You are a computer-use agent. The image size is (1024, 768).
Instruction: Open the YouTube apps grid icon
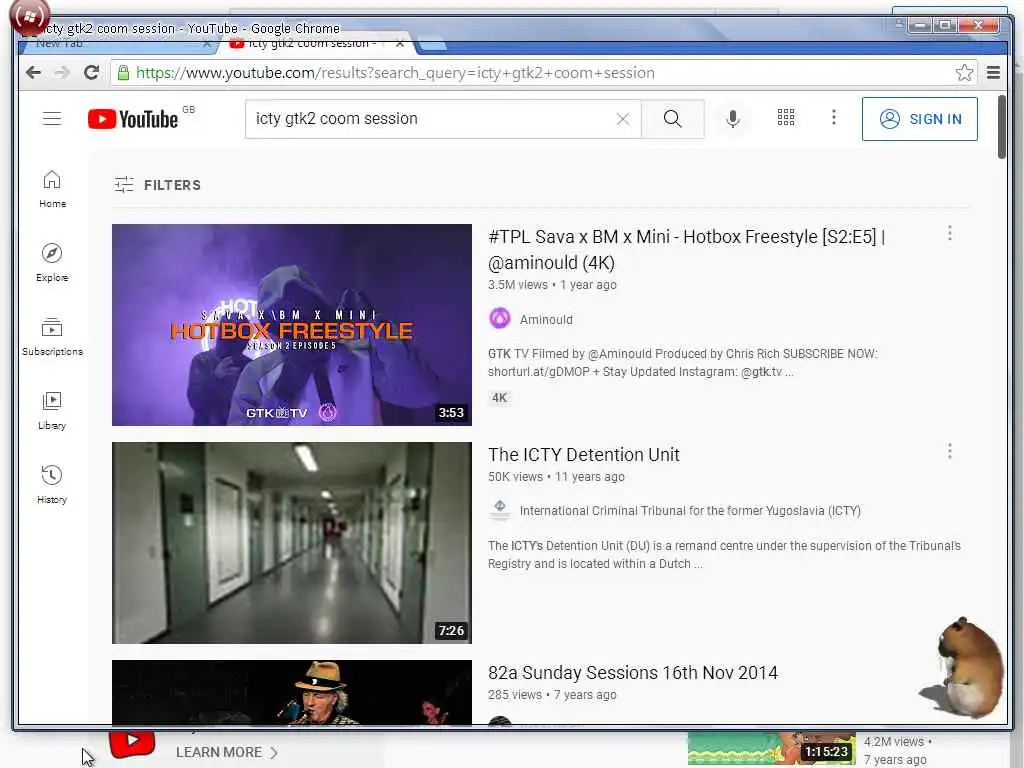[x=786, y=118]
